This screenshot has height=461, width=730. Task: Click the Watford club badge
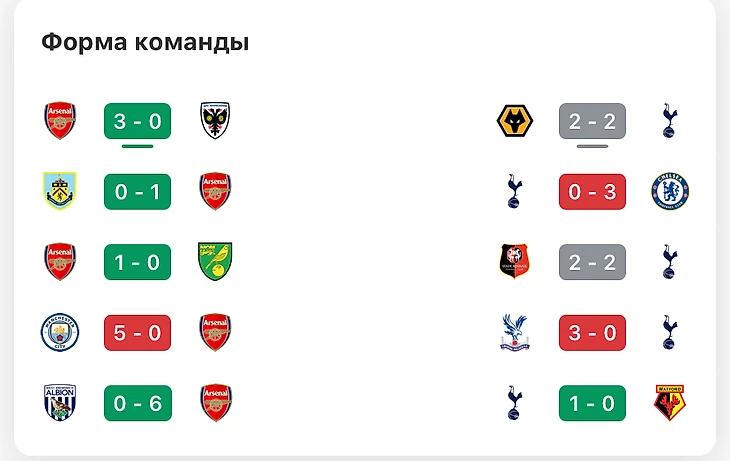point(670,402)
